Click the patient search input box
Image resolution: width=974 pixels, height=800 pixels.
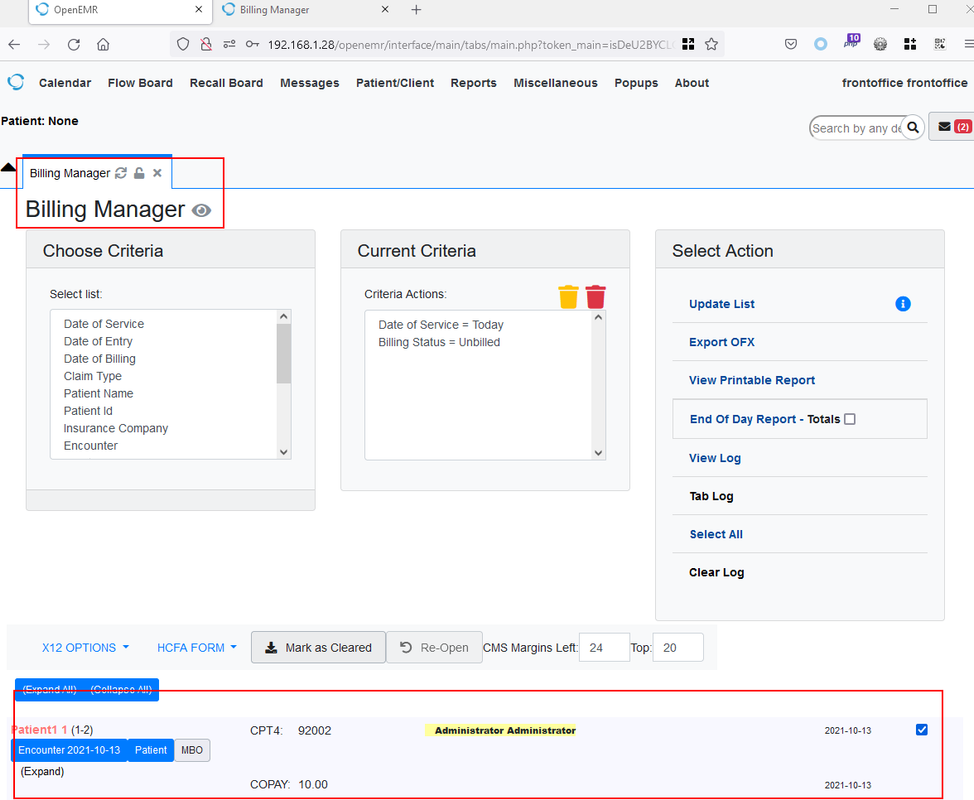pyautogui.click(x=856, y=128)
